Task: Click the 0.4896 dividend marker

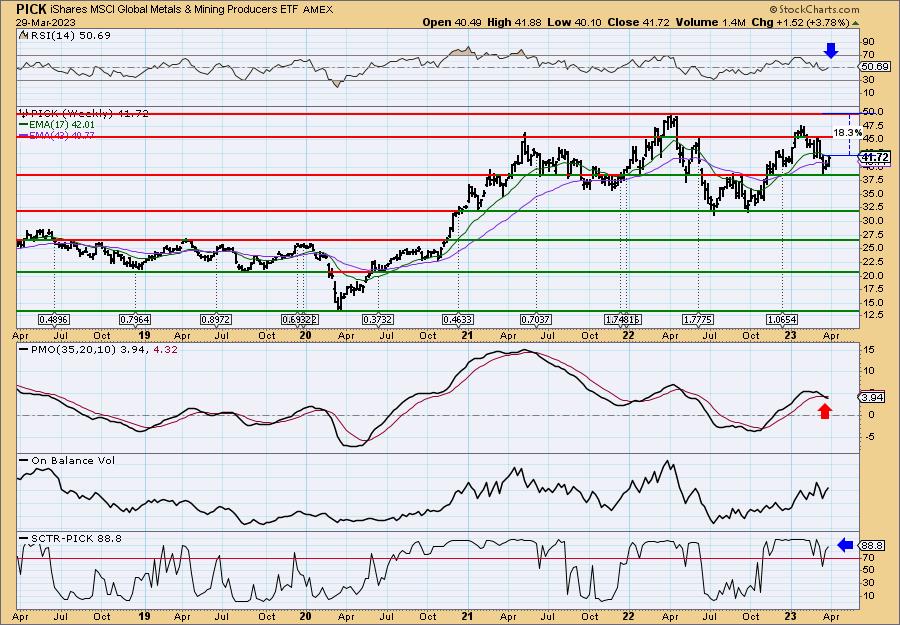Action: click(54, 319)
